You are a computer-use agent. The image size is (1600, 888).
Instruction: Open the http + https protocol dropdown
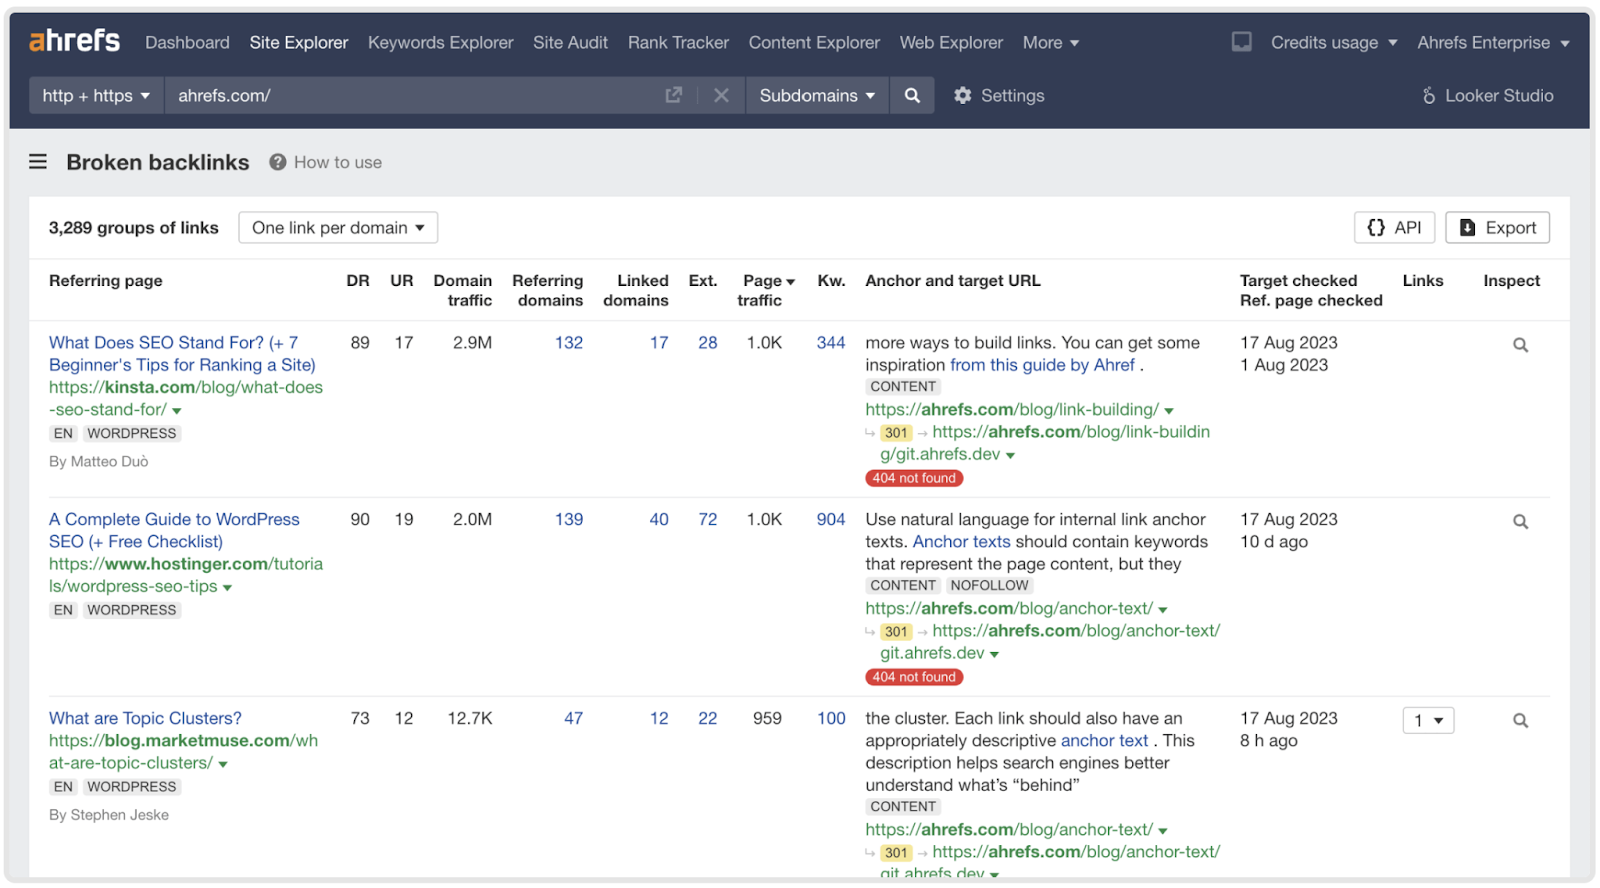click(x=96, y=95)
